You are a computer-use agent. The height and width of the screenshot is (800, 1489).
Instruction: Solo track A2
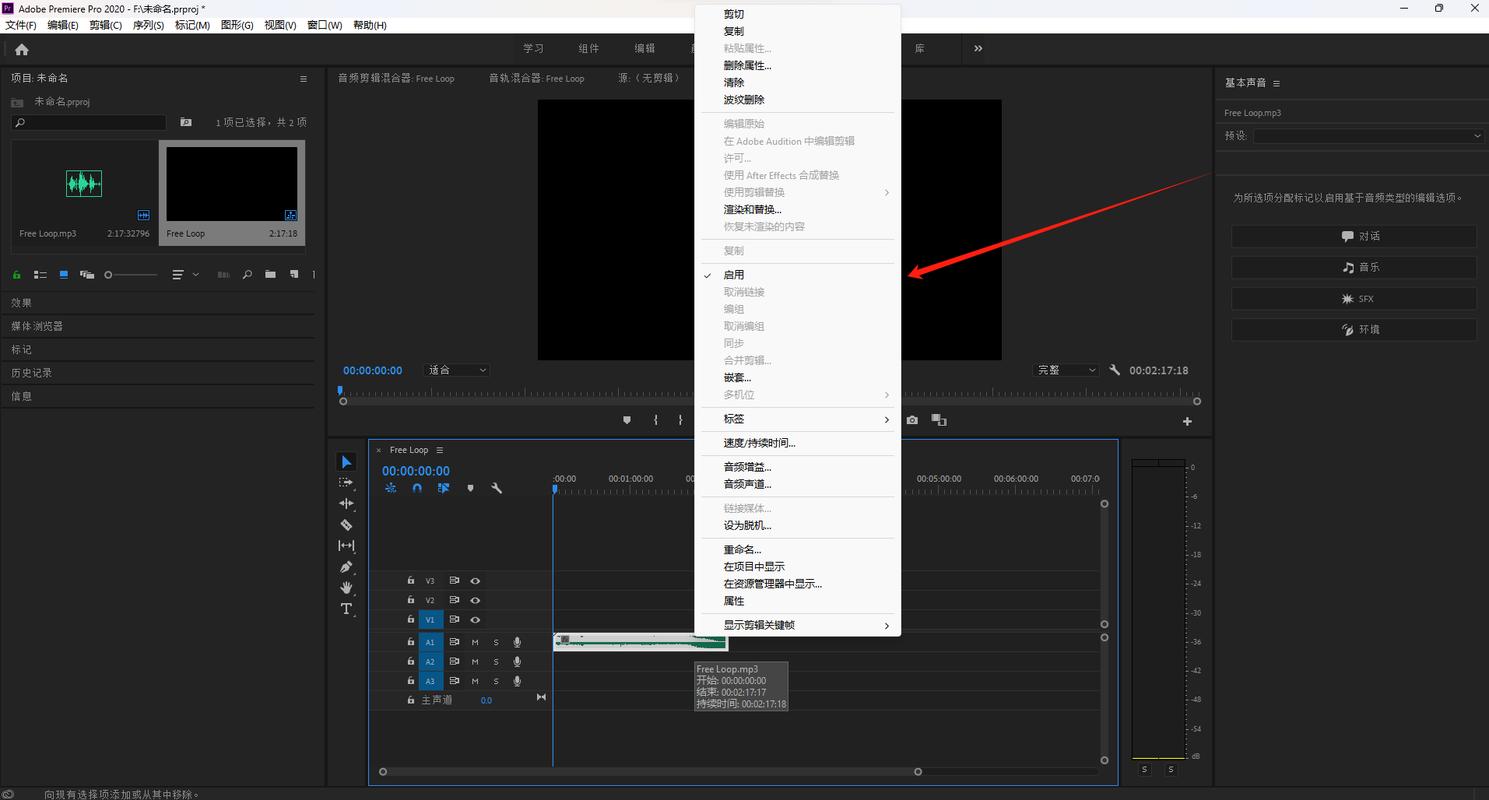(495, 661)
